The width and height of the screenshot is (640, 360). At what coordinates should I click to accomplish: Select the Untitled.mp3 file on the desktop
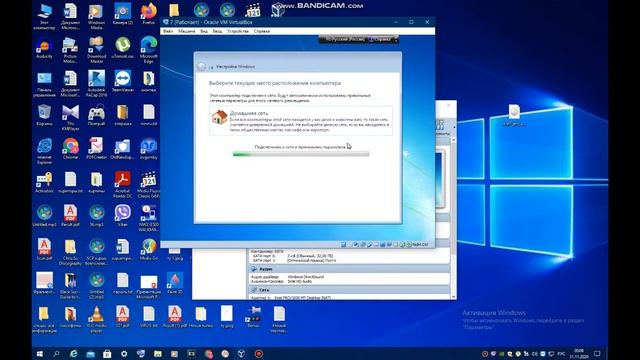[44, 216]
